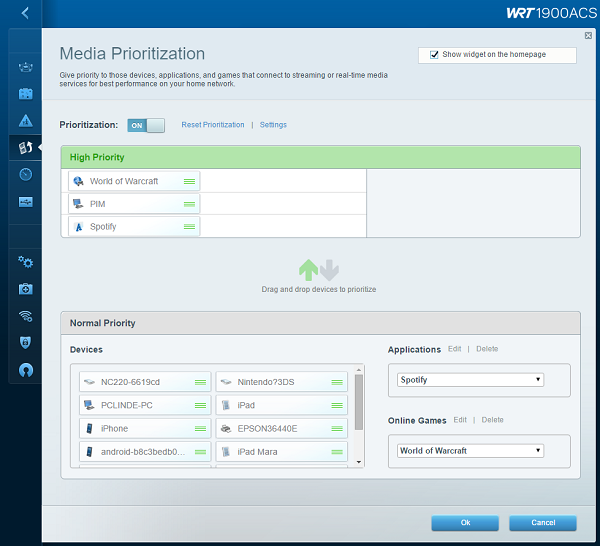Select the PCLINDE-PC device entry
600x546 pixels.
tap(145, 405)
